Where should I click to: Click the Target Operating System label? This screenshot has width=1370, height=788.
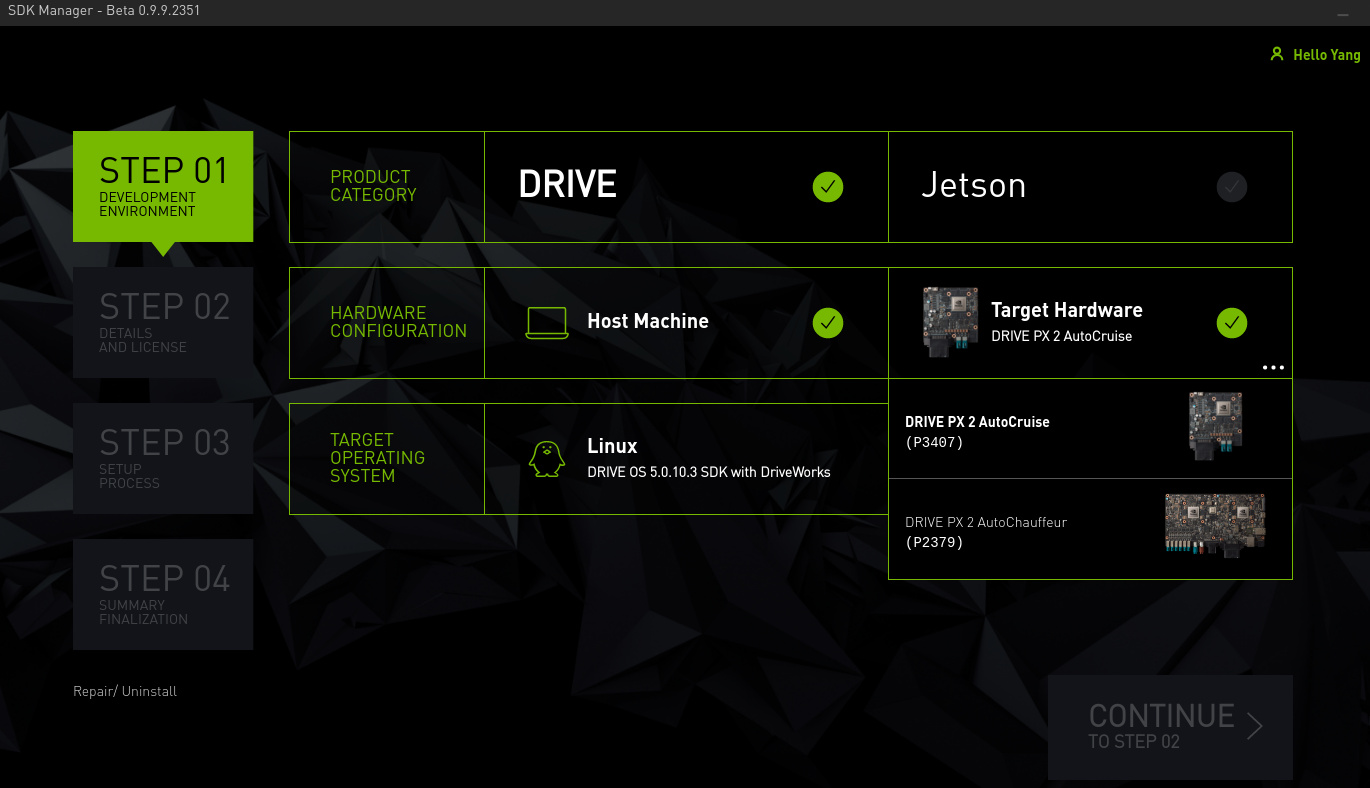coord(377,458)
